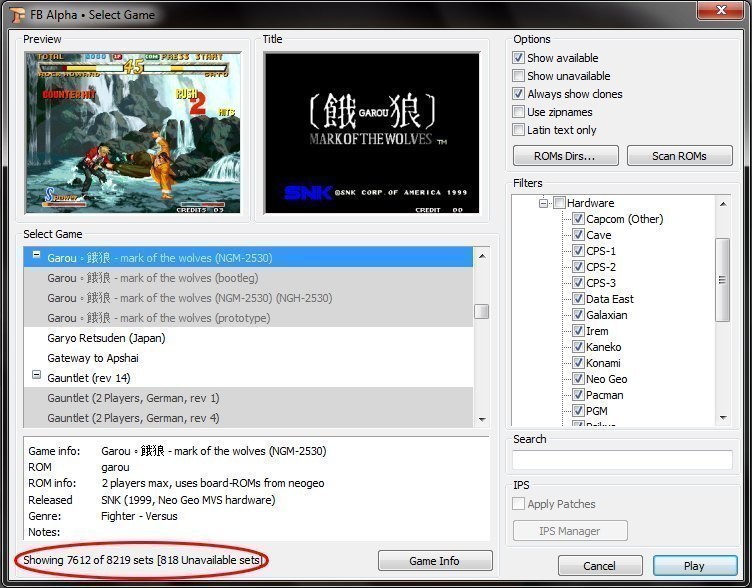
Task: Uncheck Always show clones option
Action: coord(518,94)
